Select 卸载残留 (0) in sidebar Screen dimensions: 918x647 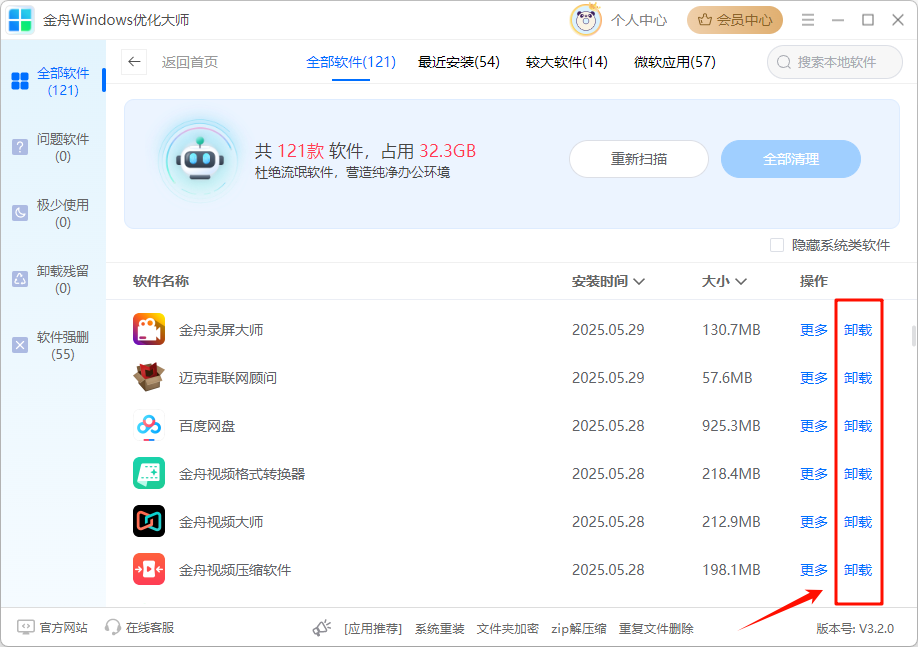click(53, 280)
